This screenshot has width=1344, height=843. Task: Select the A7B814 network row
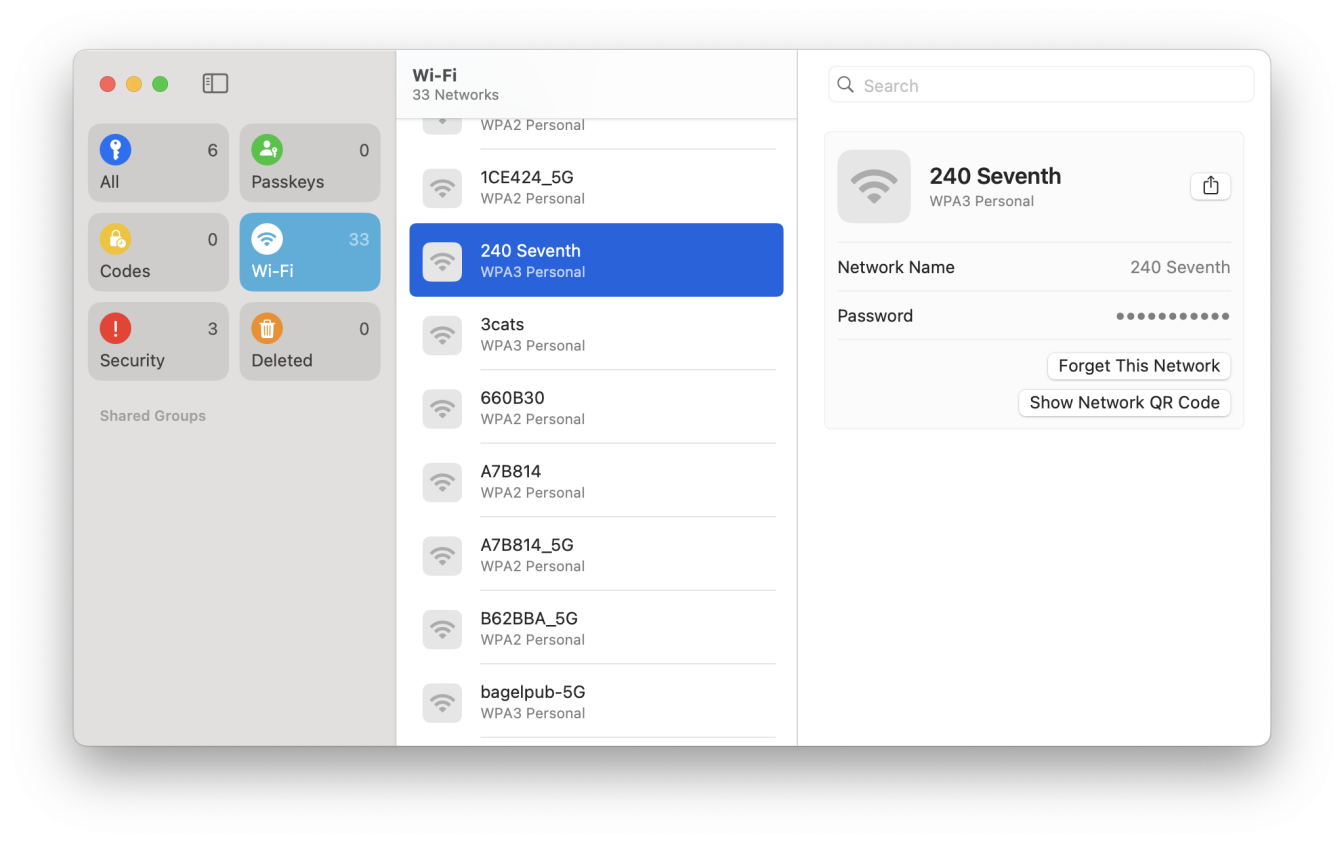click(596, 481)
